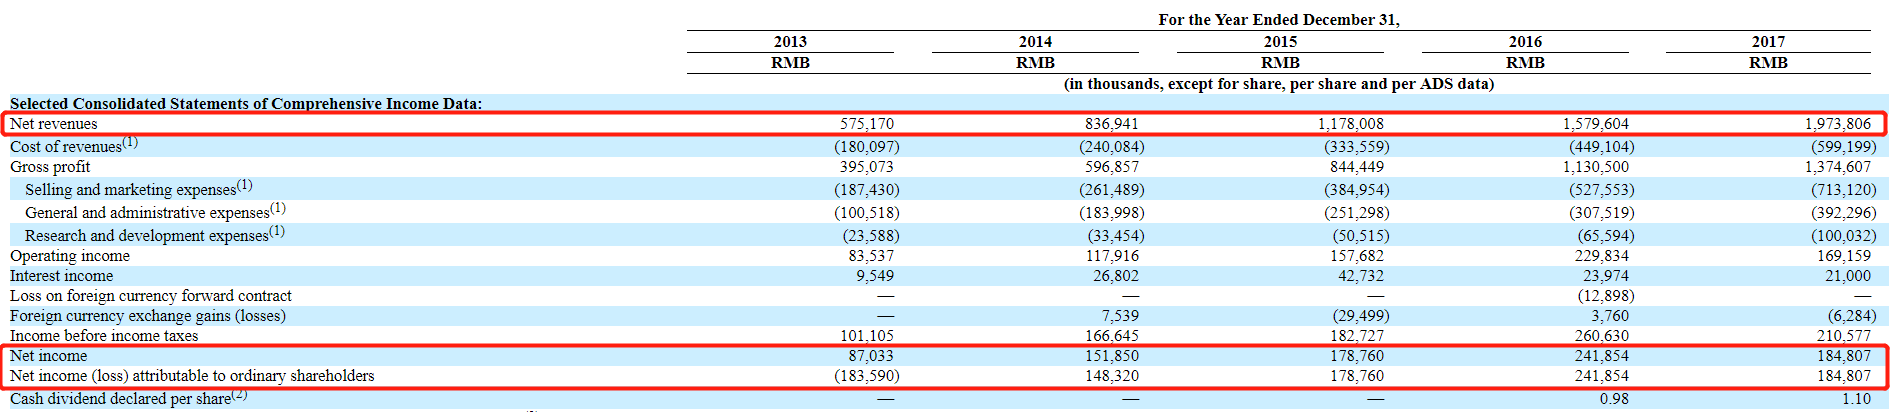Select the Selected Consolidated Statements section heading
The height and width of the screenshot is (412, 1895).
pos(246,104)
